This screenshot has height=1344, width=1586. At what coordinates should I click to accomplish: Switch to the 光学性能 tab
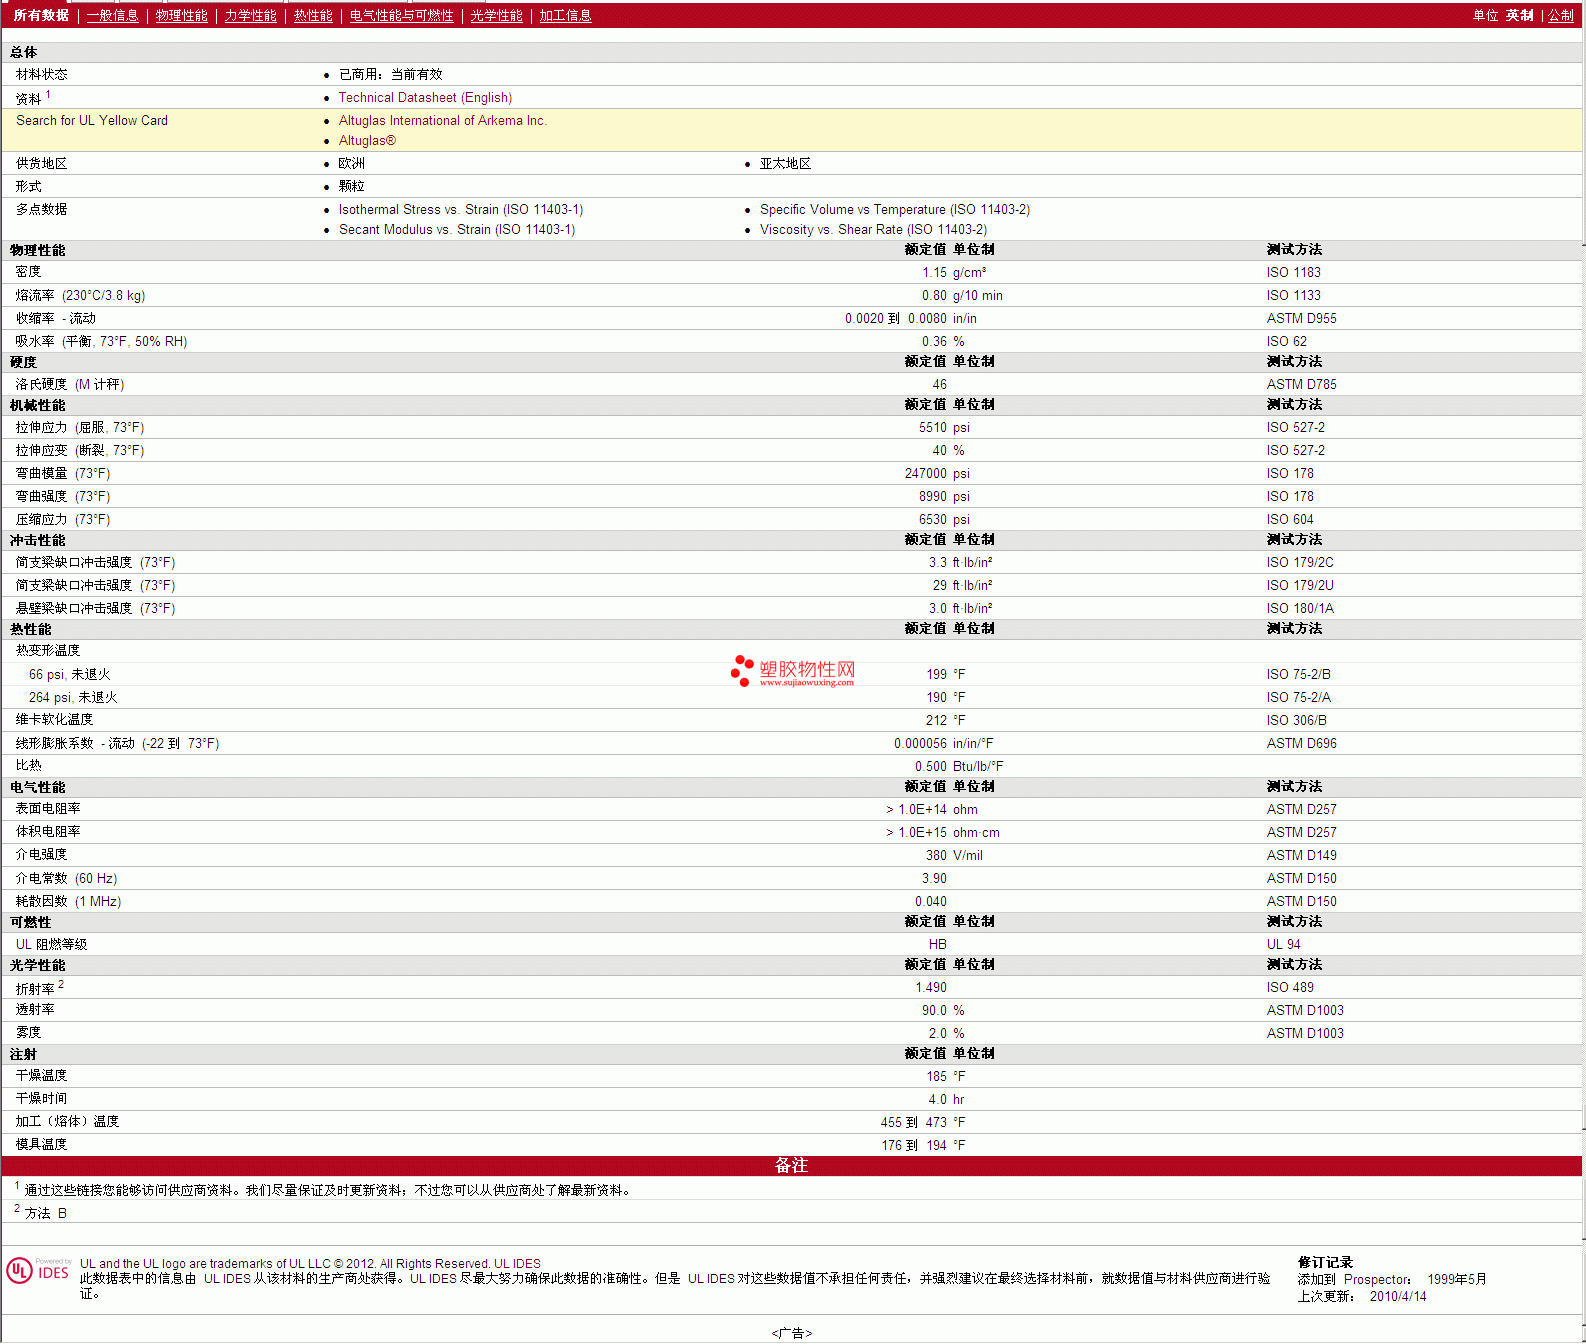(x=496, y=16)
